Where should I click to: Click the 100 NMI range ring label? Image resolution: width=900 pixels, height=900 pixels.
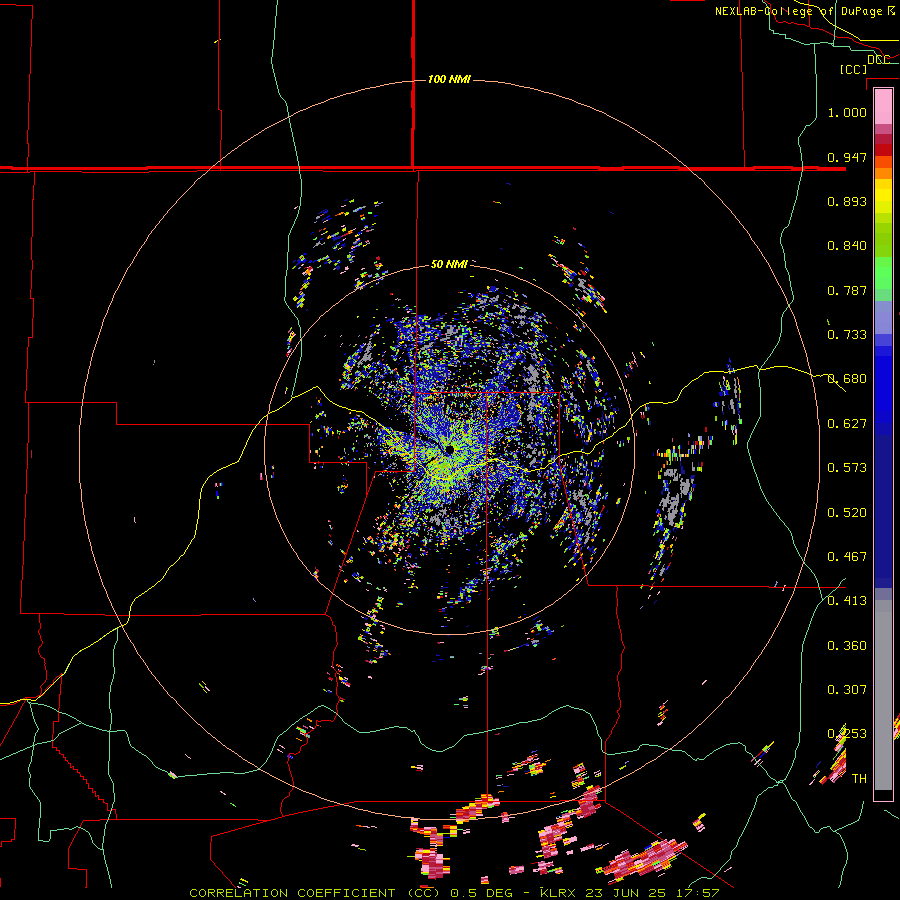coord(449,79)
